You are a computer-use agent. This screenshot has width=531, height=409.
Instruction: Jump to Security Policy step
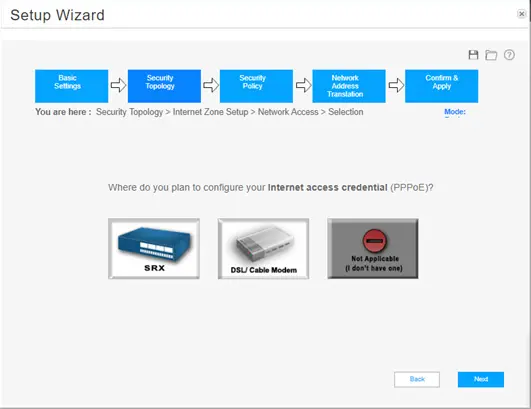click(x=256, y=86)
